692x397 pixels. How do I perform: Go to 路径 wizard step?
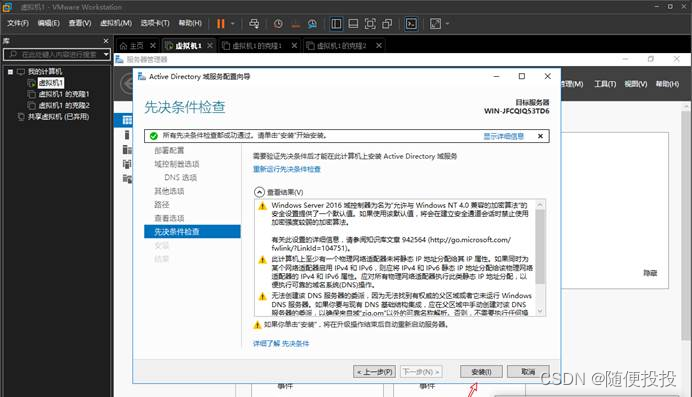pos(162,205)
